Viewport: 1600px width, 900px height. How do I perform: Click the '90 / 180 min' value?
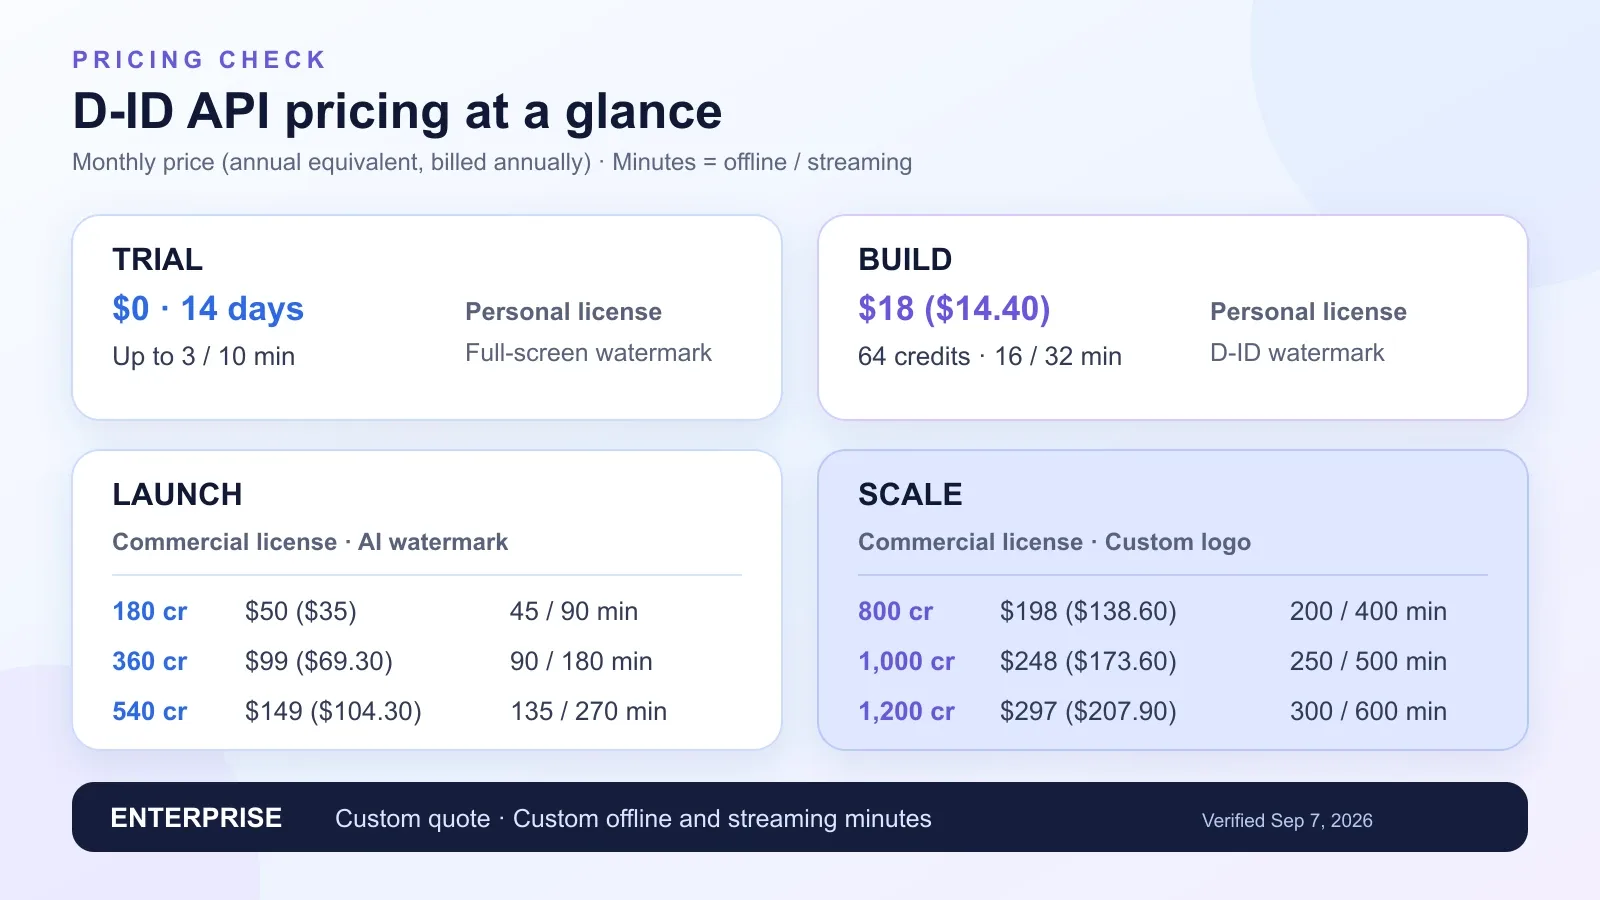pyautogui.click(x=581, y=662)
